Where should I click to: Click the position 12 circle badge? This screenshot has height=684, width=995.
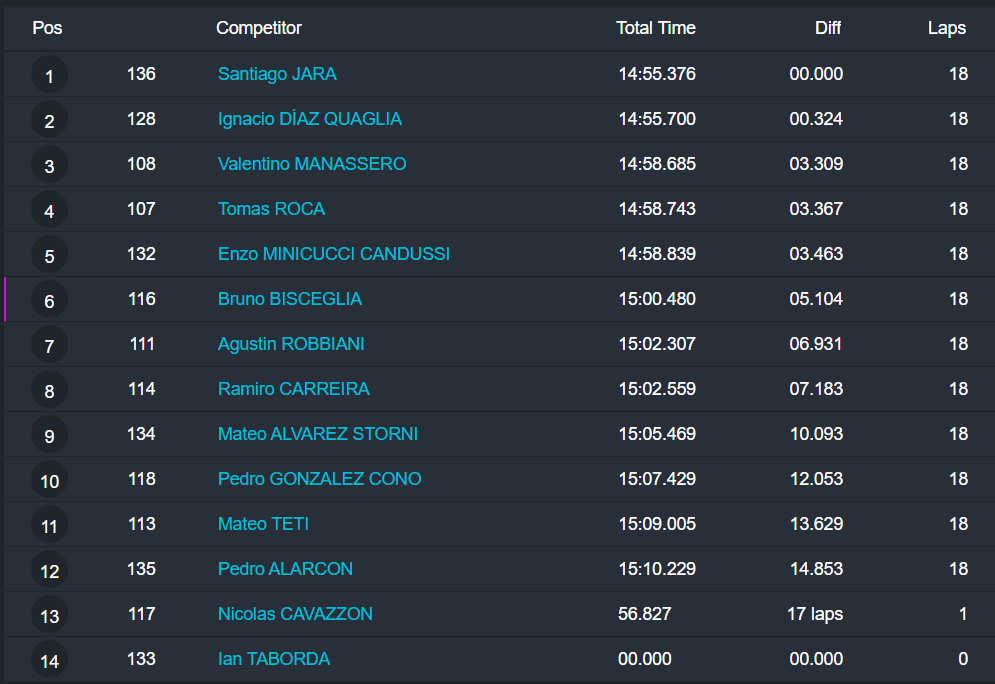49,570
